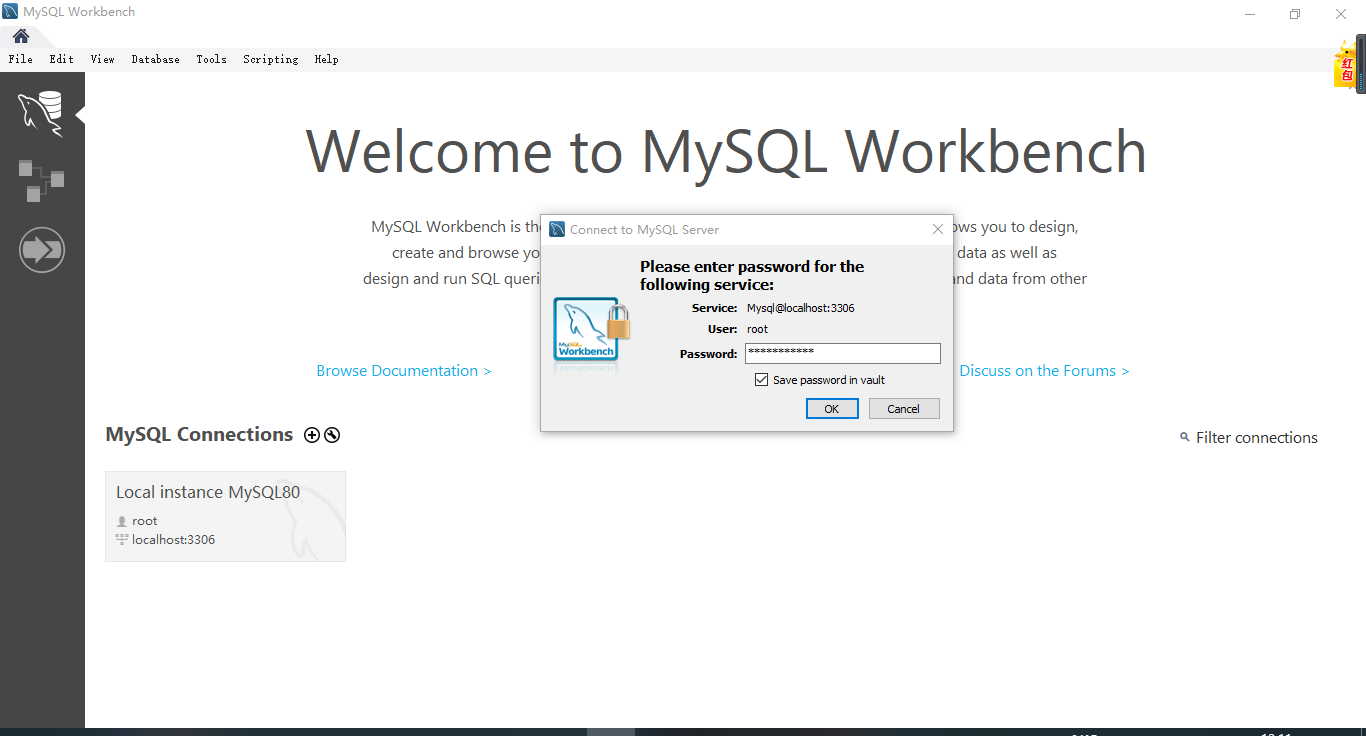Click the Filter connections search field
This screenshot has width=1366, height=736.
pos(1257,438)
